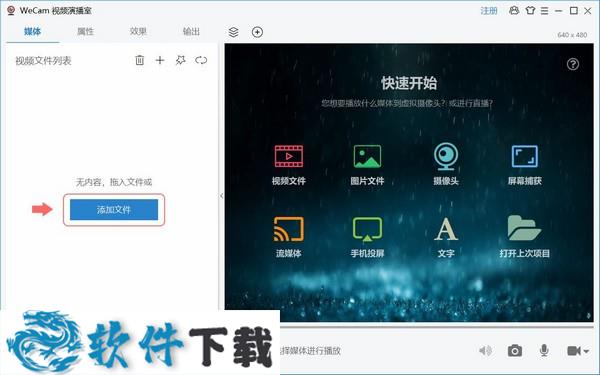Switch to the 输出 tab

point(191,31)
